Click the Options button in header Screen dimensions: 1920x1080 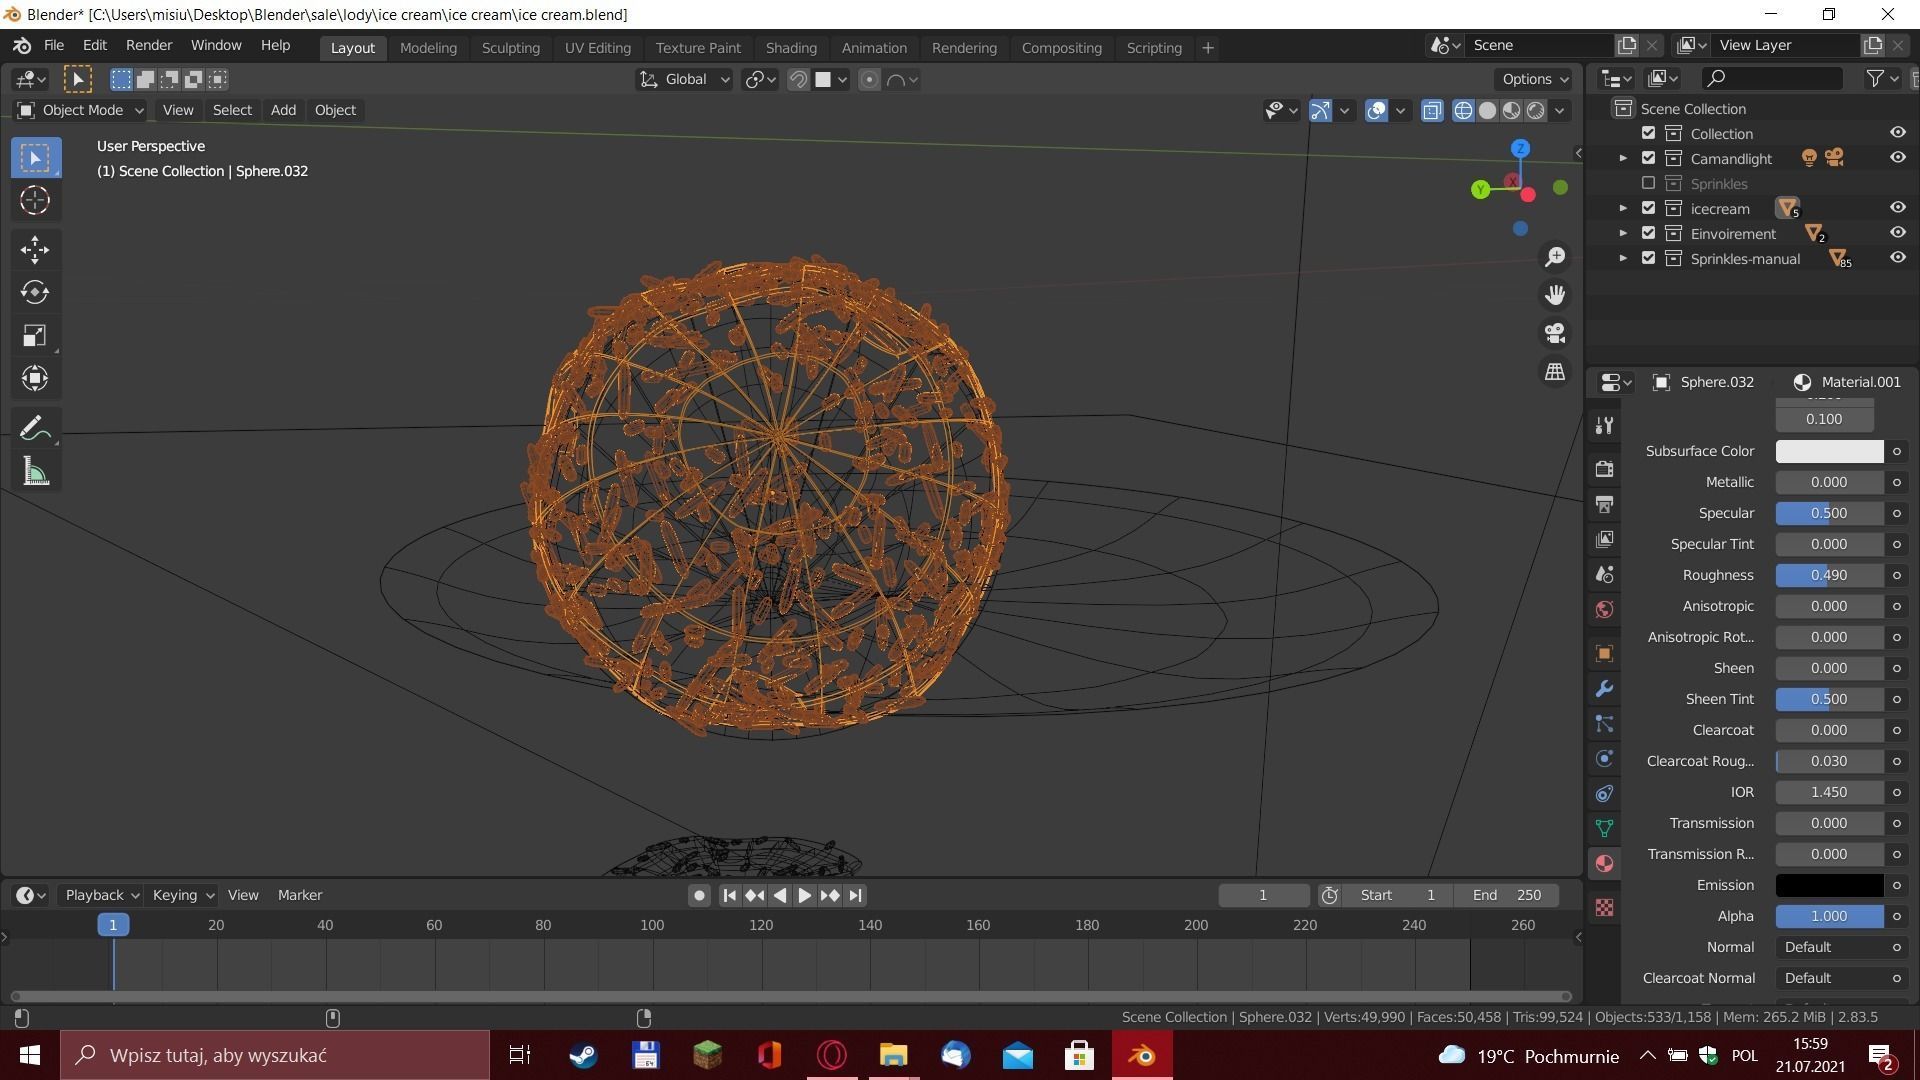point(1535,79)
